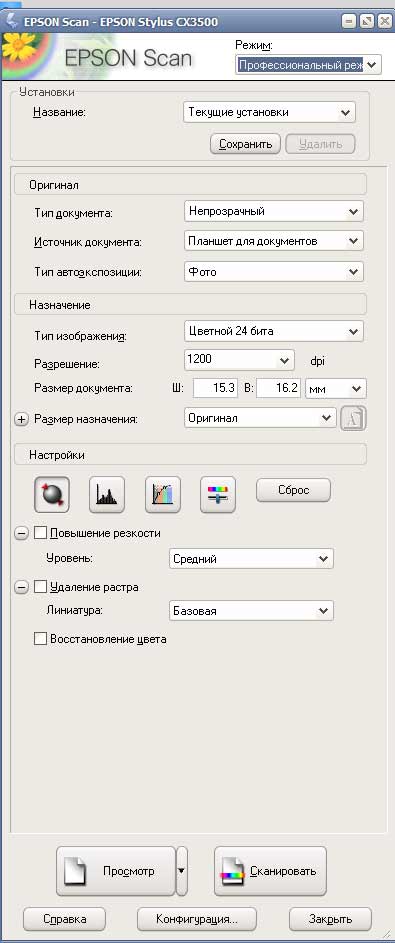Click the EPSON Scan title bar icon
This screenshot has width=395, height=943.
click(11, 22)
